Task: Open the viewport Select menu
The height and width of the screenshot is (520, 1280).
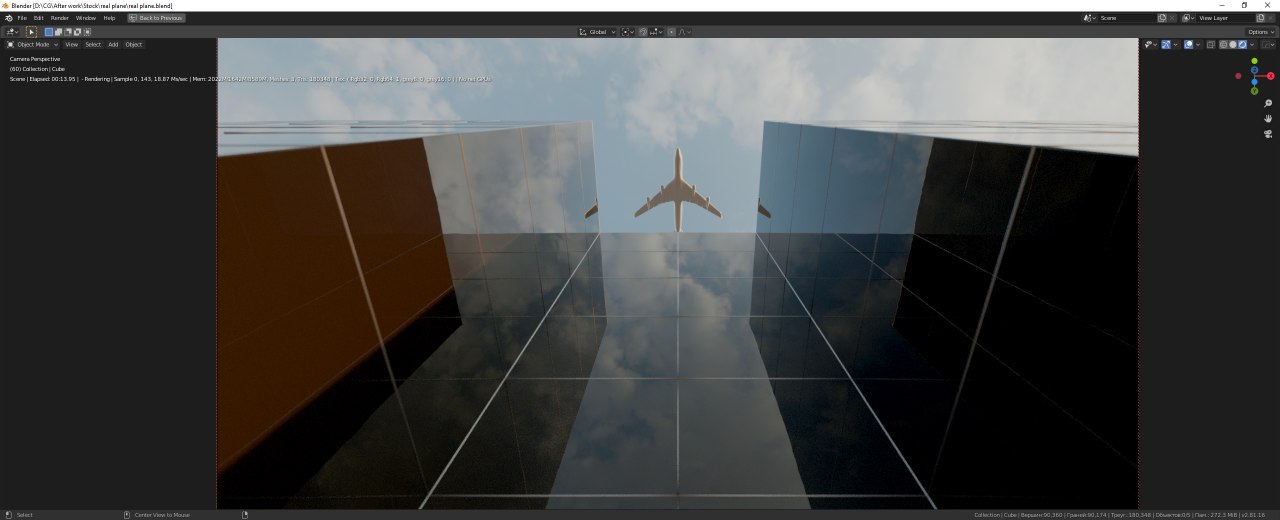Action: (92, 44)
